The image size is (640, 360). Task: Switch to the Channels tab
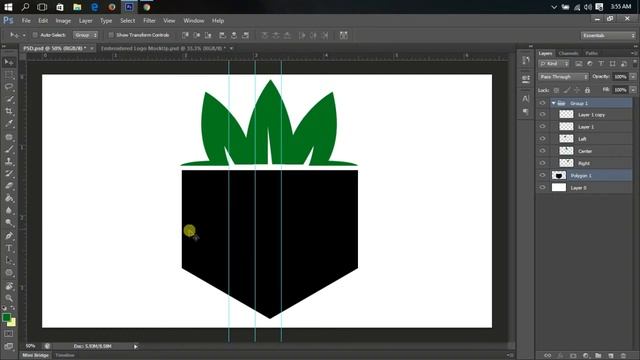568,53
